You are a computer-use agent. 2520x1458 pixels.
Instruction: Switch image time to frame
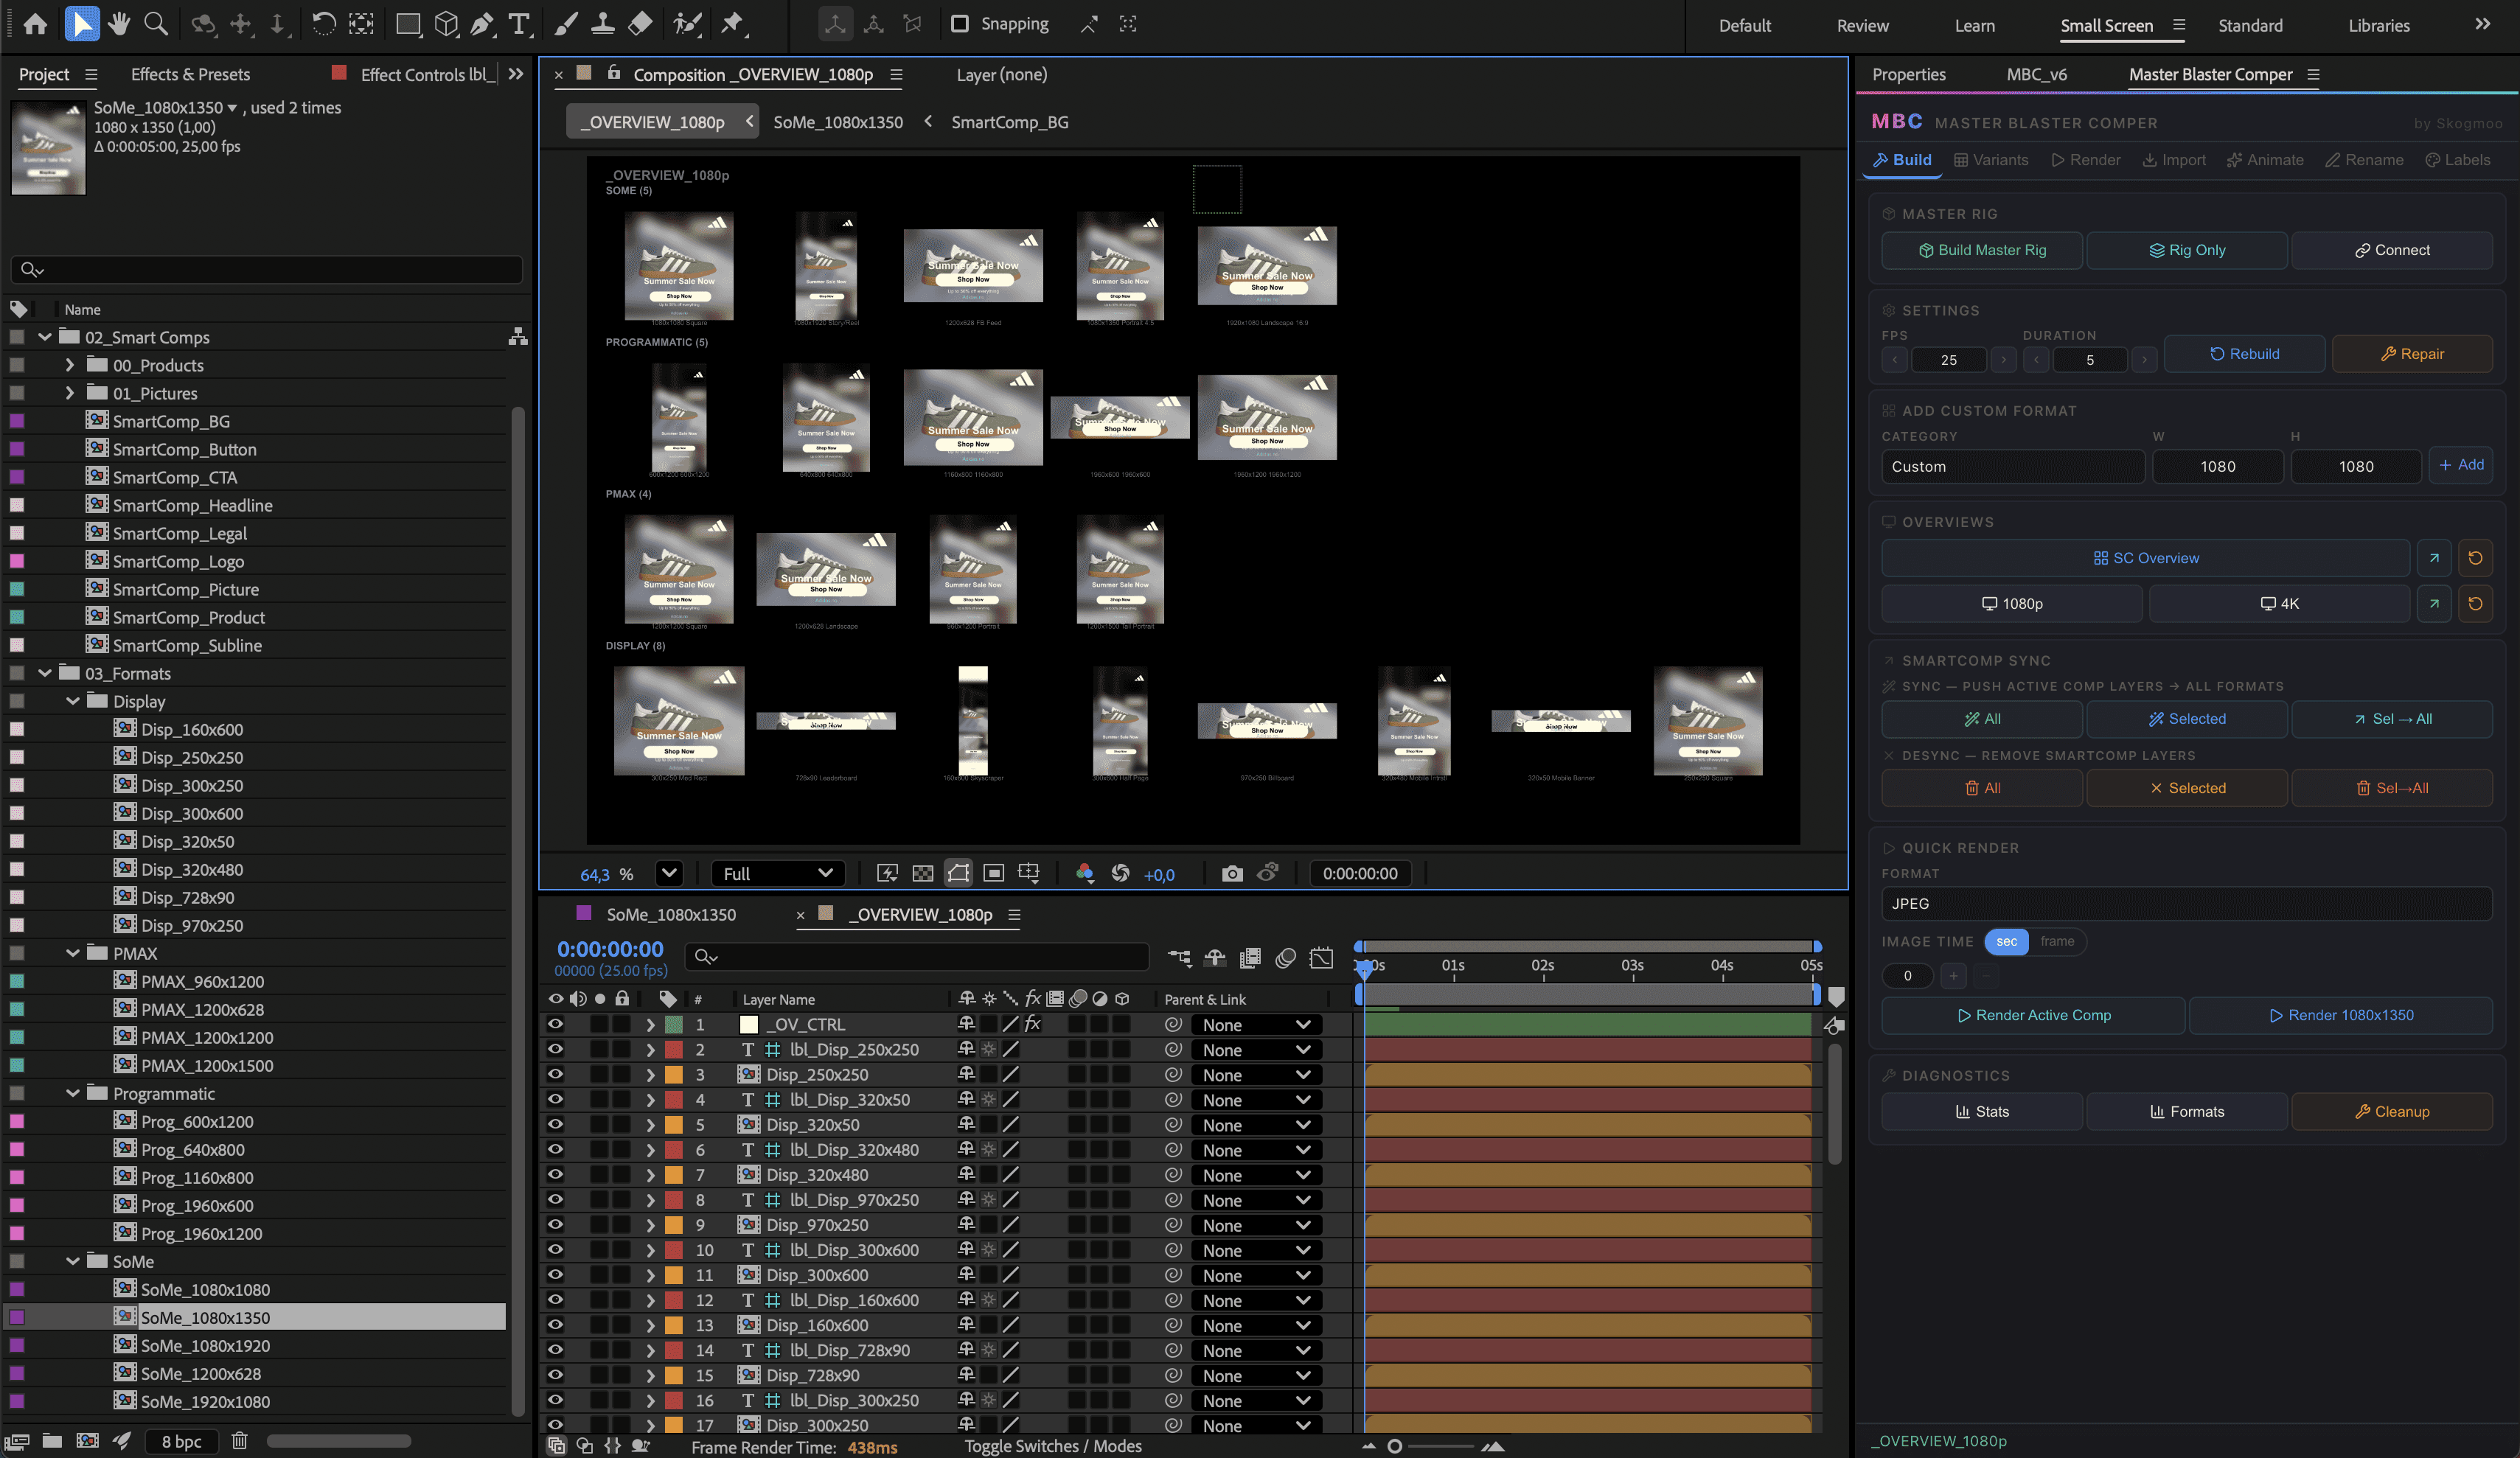click(2057, 942)
